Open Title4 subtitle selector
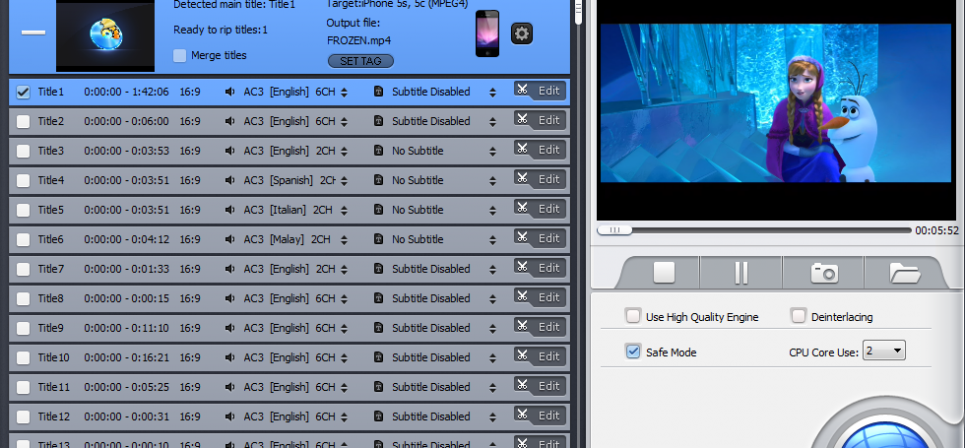965x448 pixels. point(492,180)
